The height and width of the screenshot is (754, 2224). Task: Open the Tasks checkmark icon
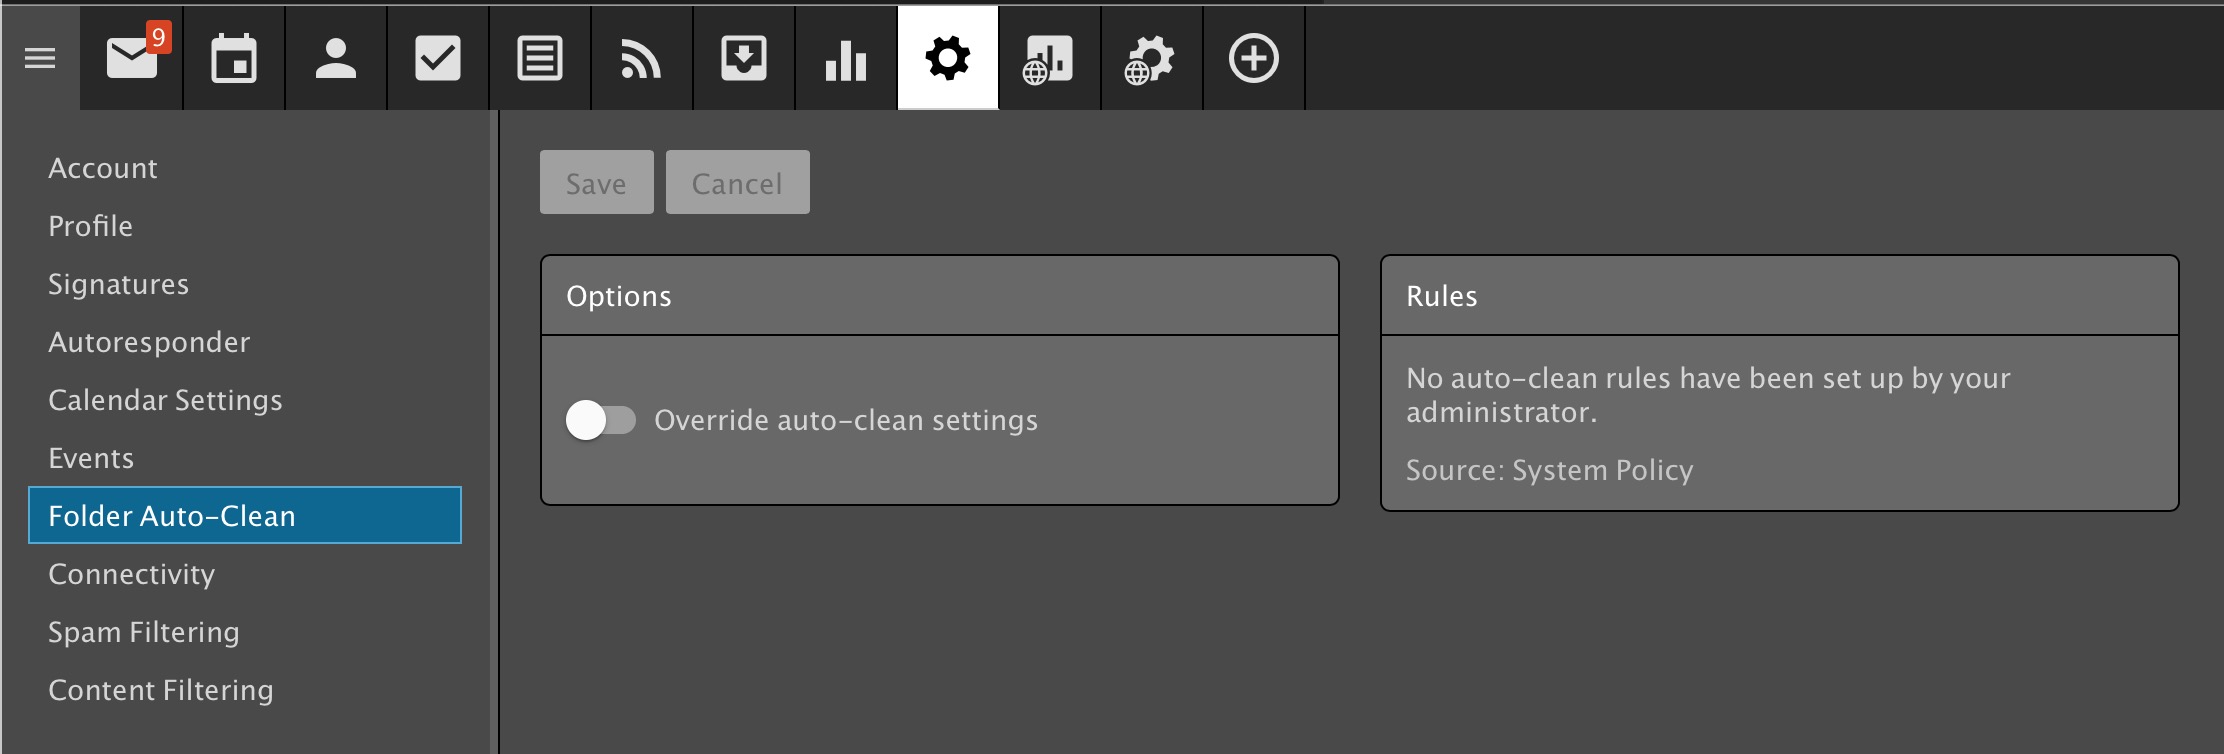pyautogui.click(x=438, y=58)
